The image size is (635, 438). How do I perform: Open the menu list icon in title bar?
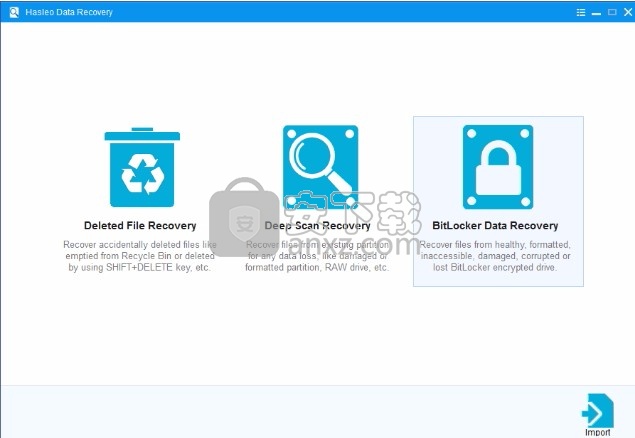click(x=581, y=12)
